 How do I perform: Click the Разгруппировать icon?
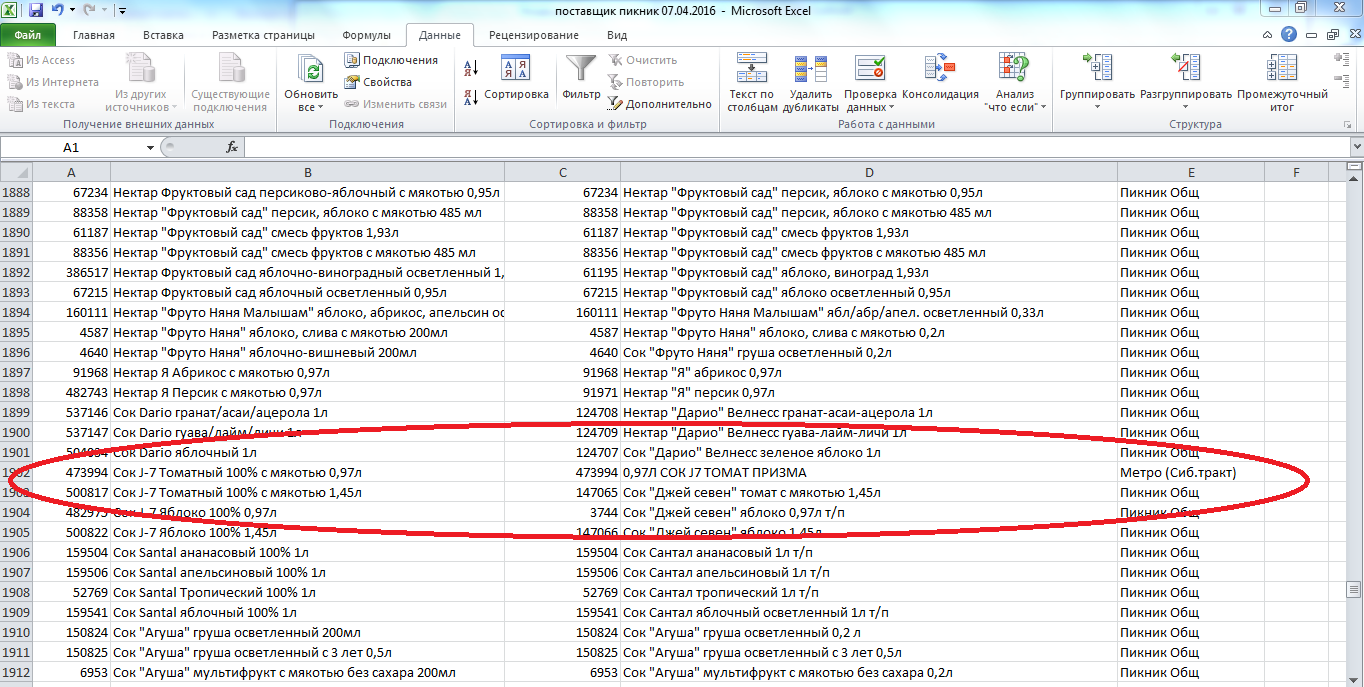[x=1186, y=69]
